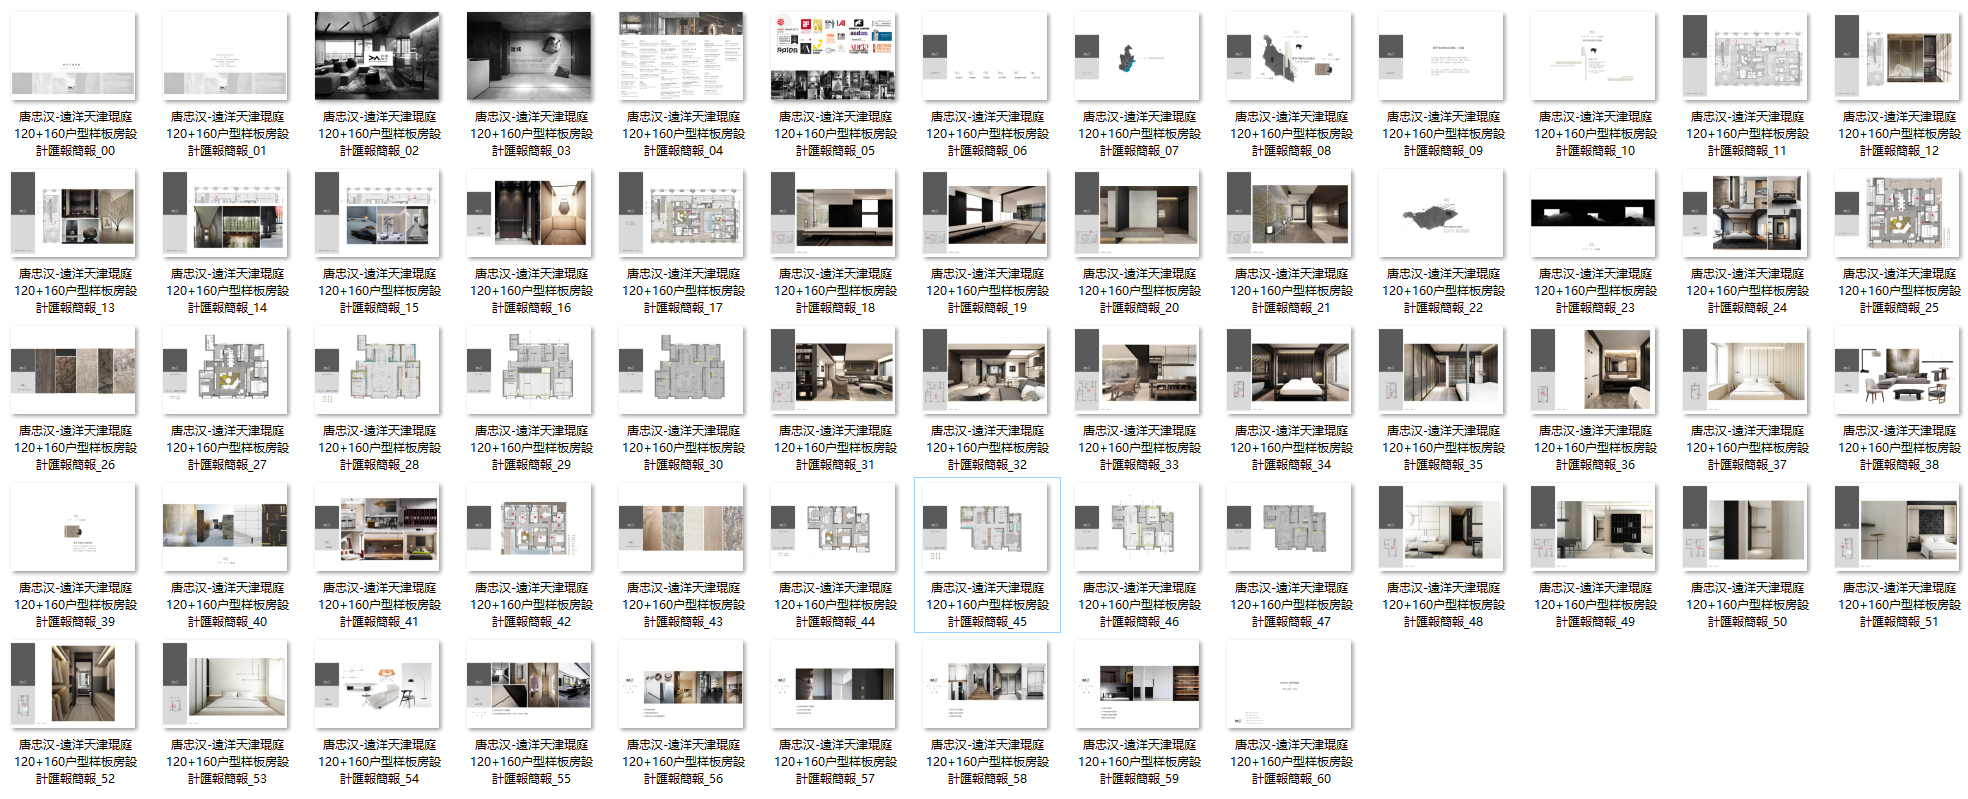
Task: Select the thumbnail numbered _13
Action: (73, 213)
